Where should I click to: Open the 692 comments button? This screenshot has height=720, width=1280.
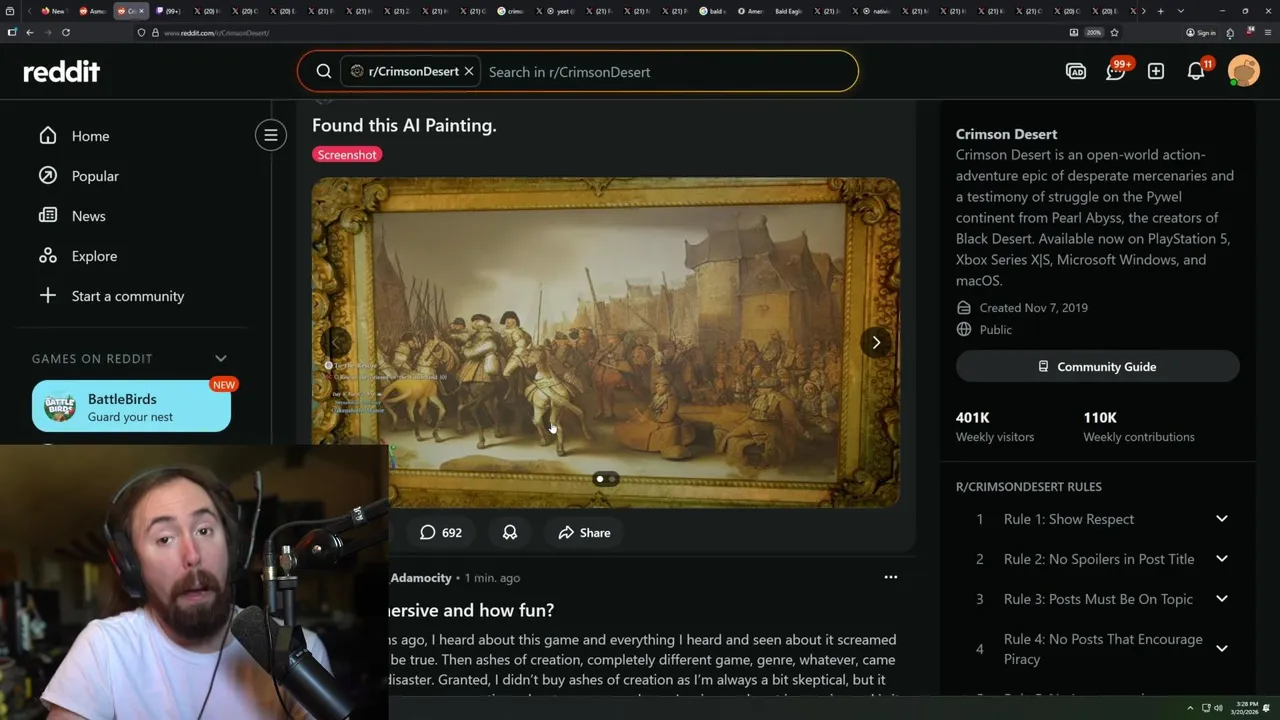441,533
